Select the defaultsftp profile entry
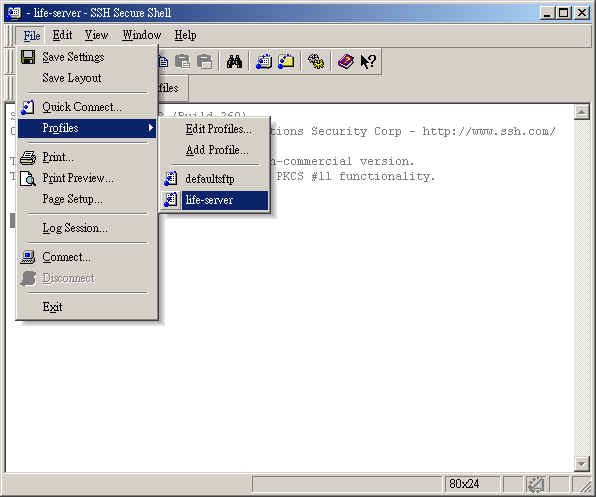This screenshot has height=497, width=596. (215, 179)
